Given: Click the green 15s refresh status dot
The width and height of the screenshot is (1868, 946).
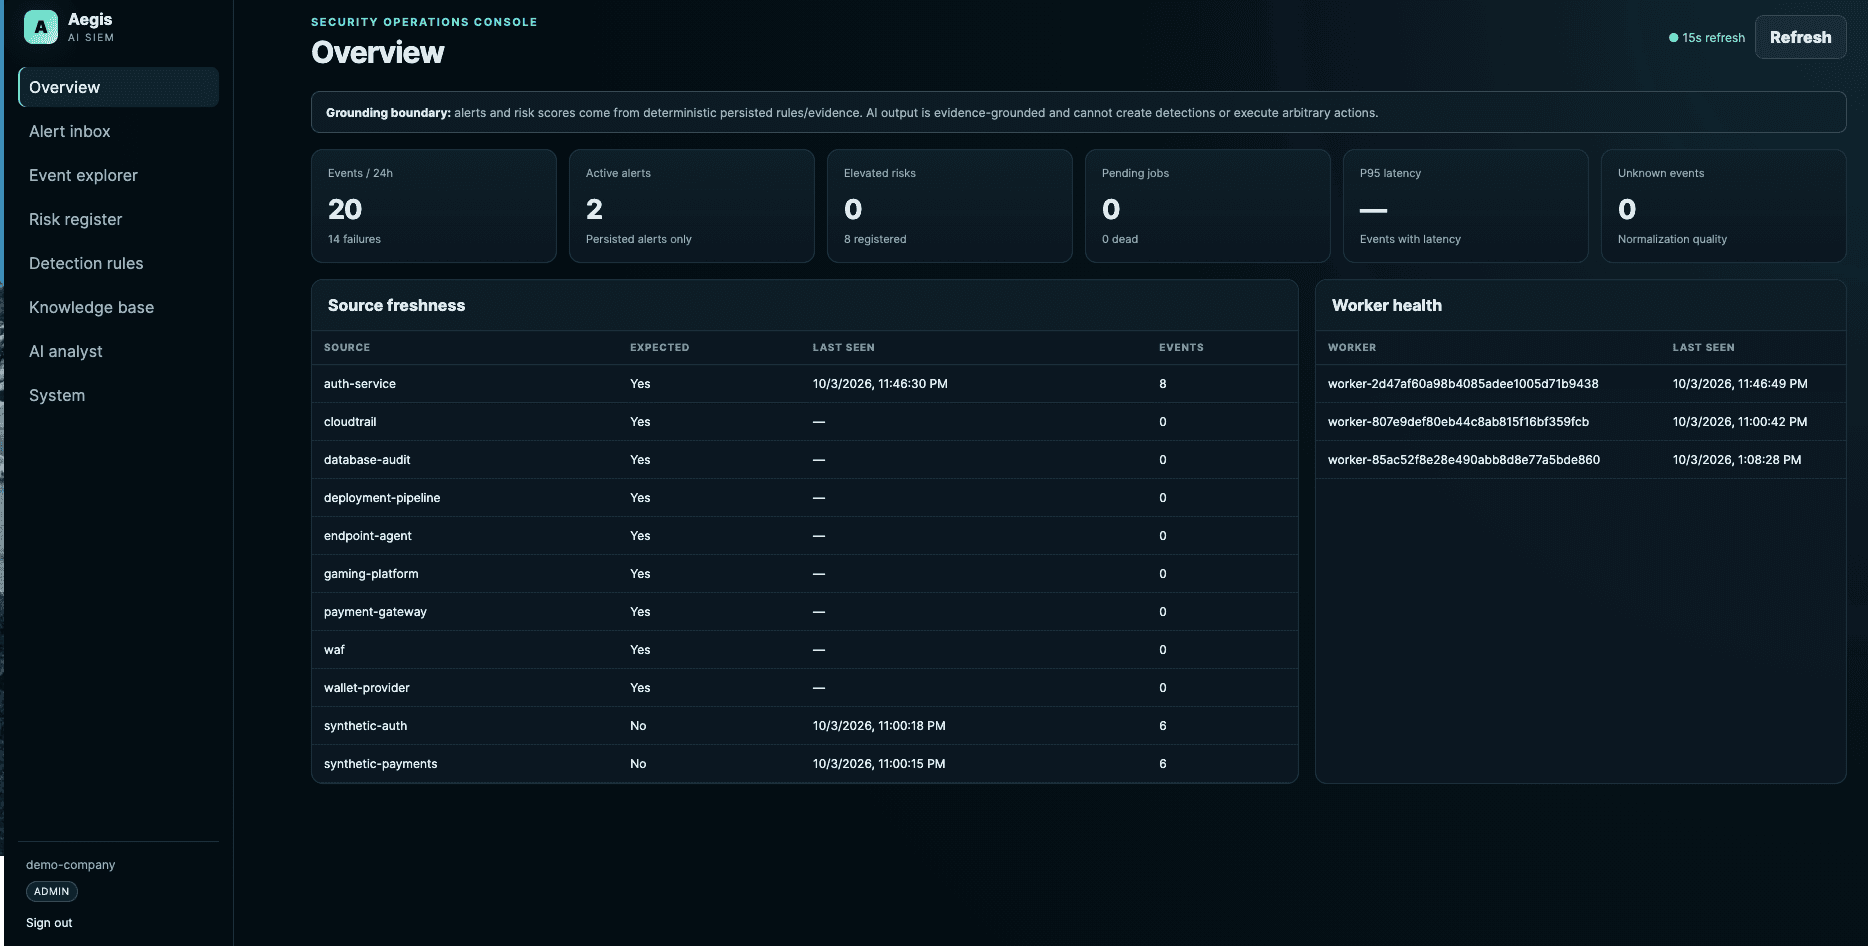Looking at the screenshot, I should [1673, 38].
